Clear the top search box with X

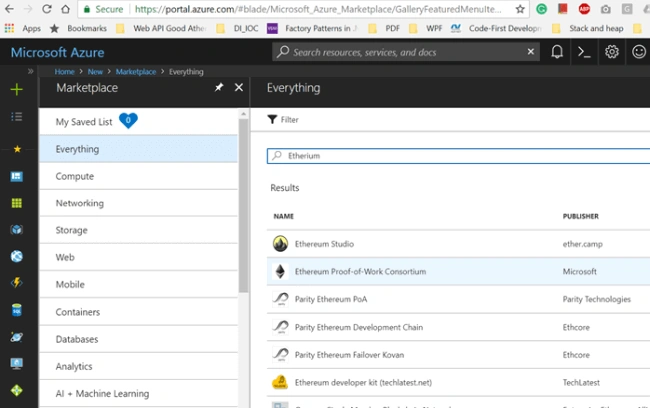coord(531,51)
